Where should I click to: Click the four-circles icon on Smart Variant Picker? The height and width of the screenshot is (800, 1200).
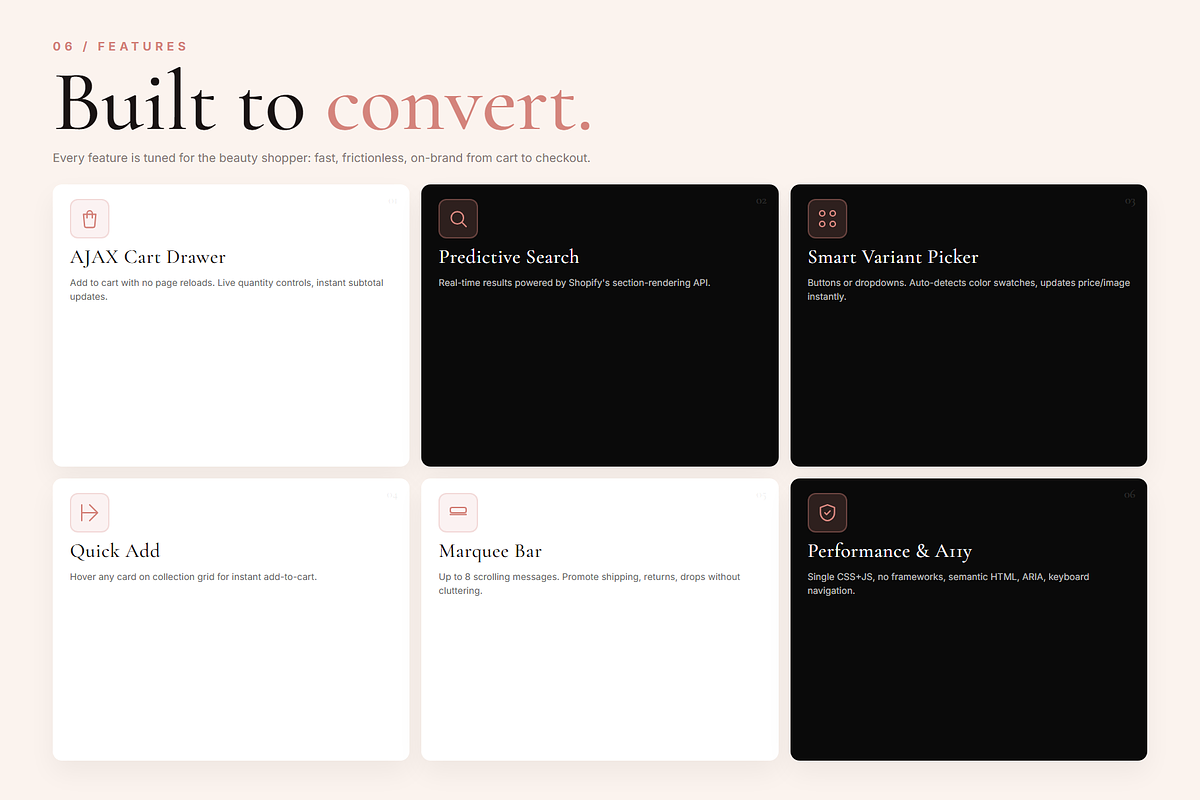827,219
